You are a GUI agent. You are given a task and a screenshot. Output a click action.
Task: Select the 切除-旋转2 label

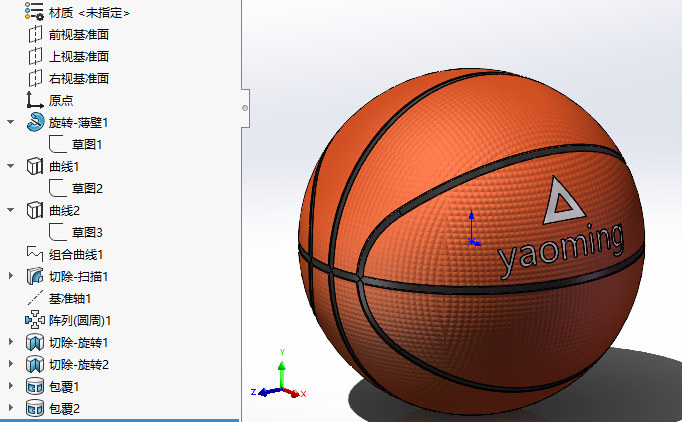click(79, 365)
